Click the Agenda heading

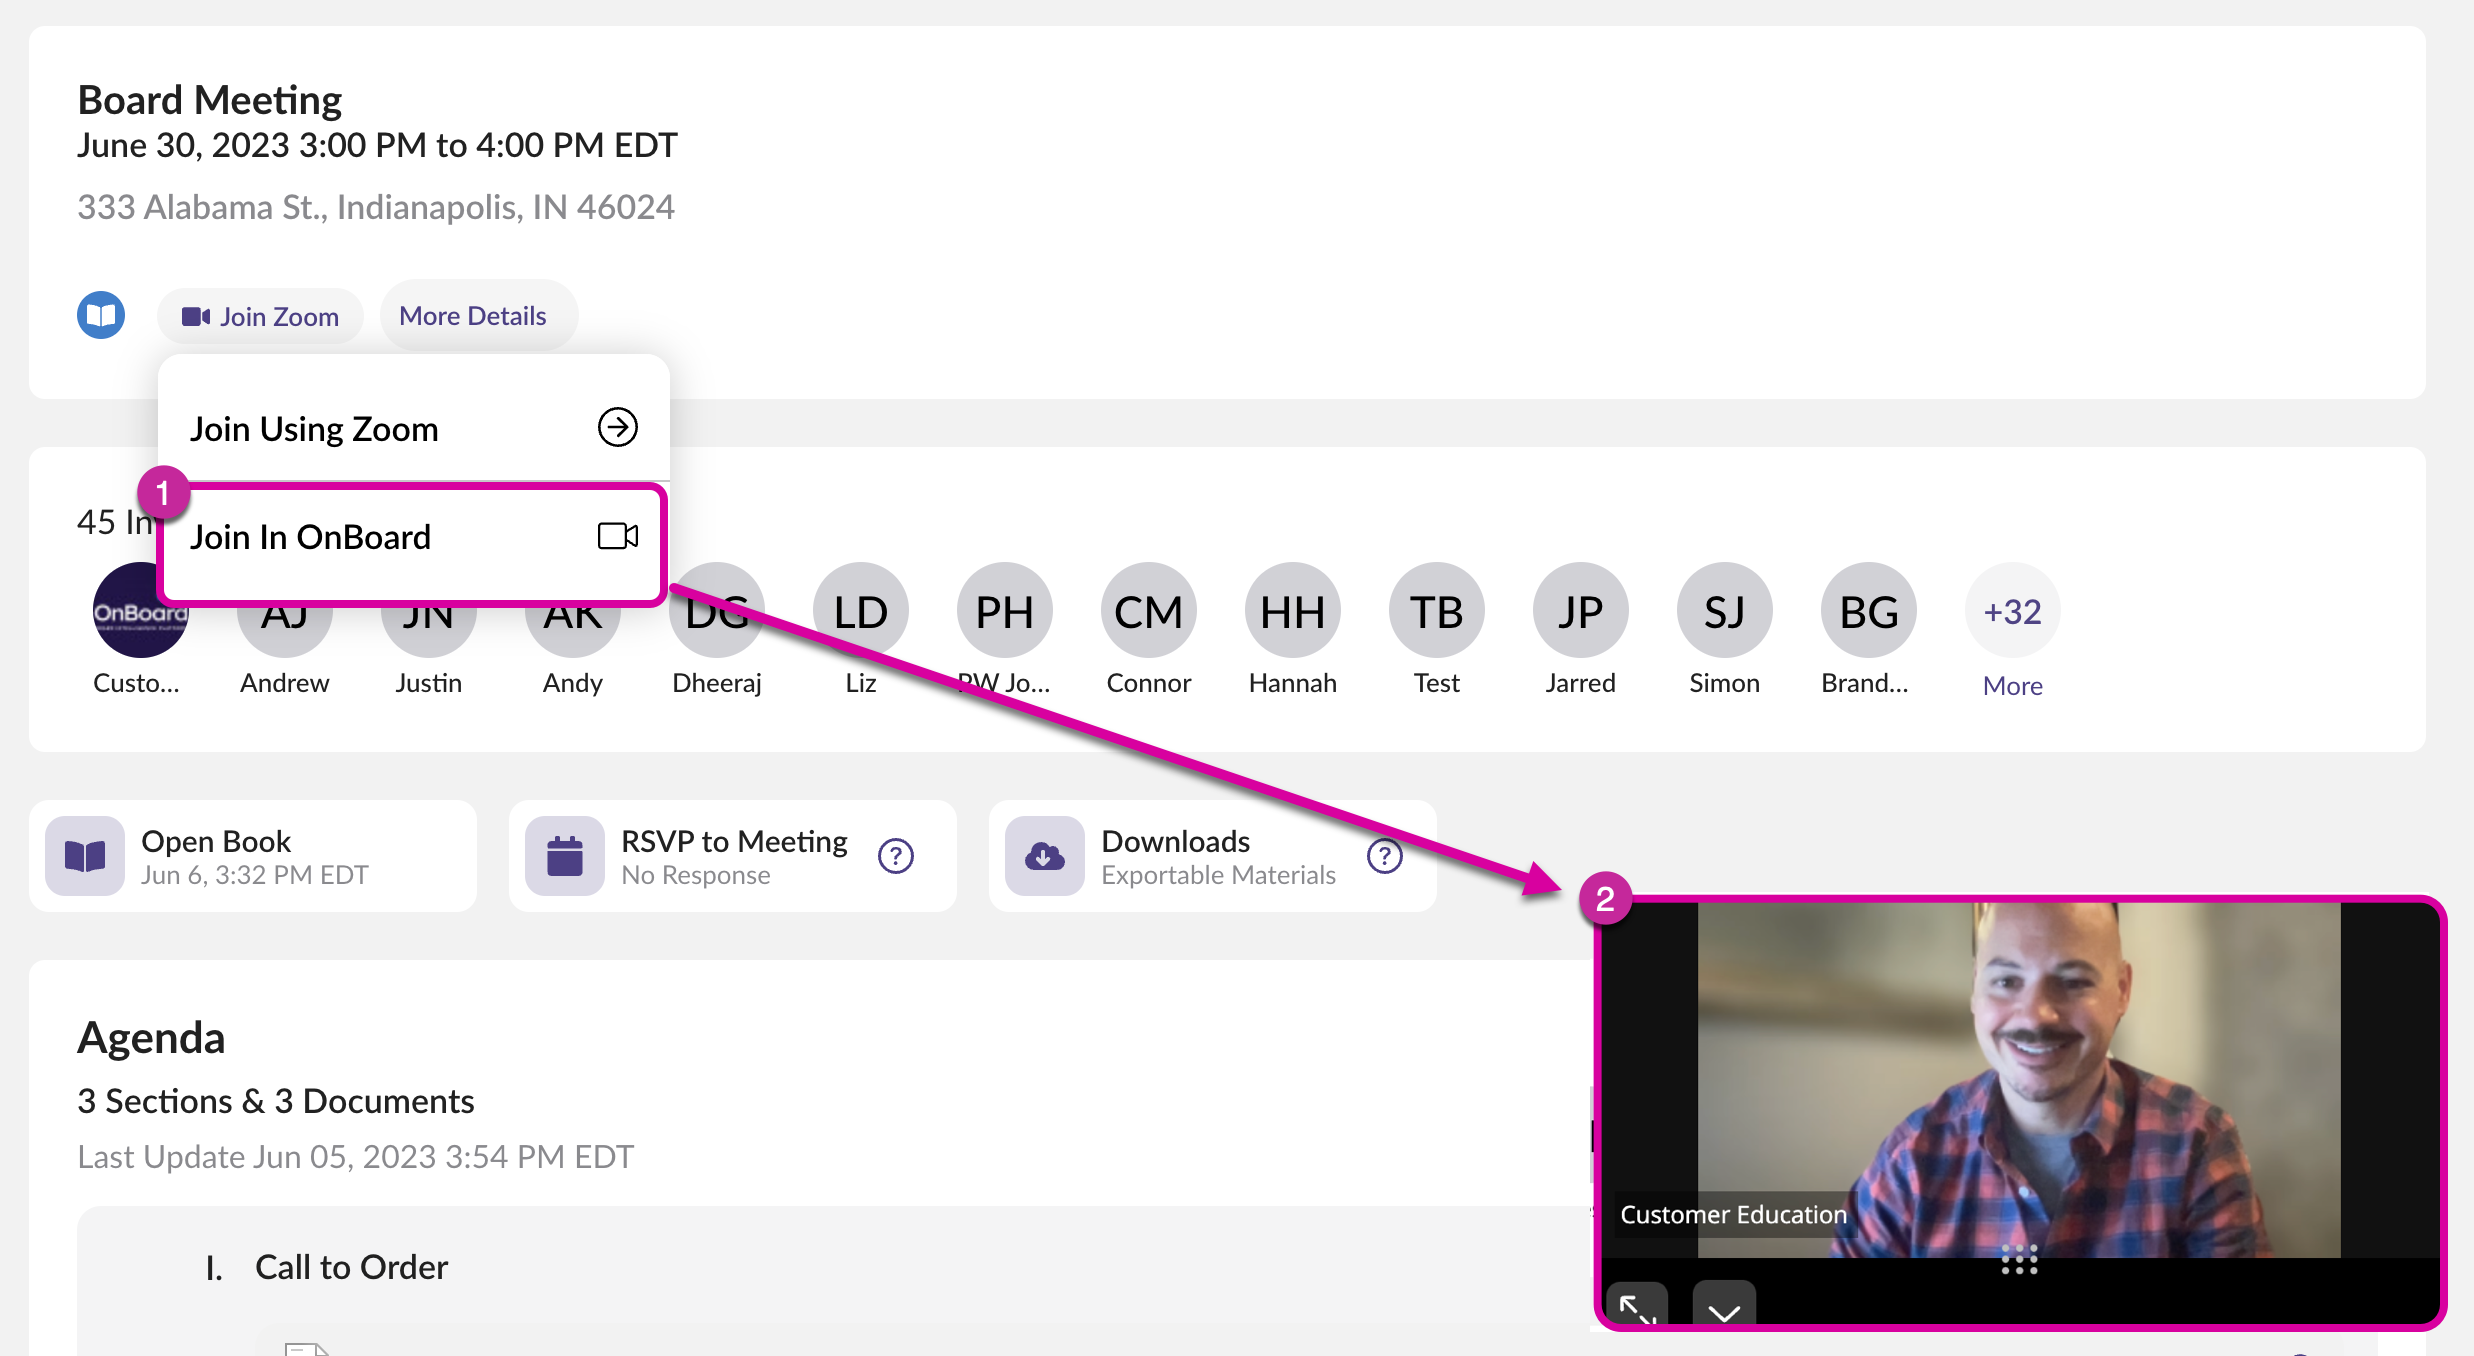[x=151, y=1038]
